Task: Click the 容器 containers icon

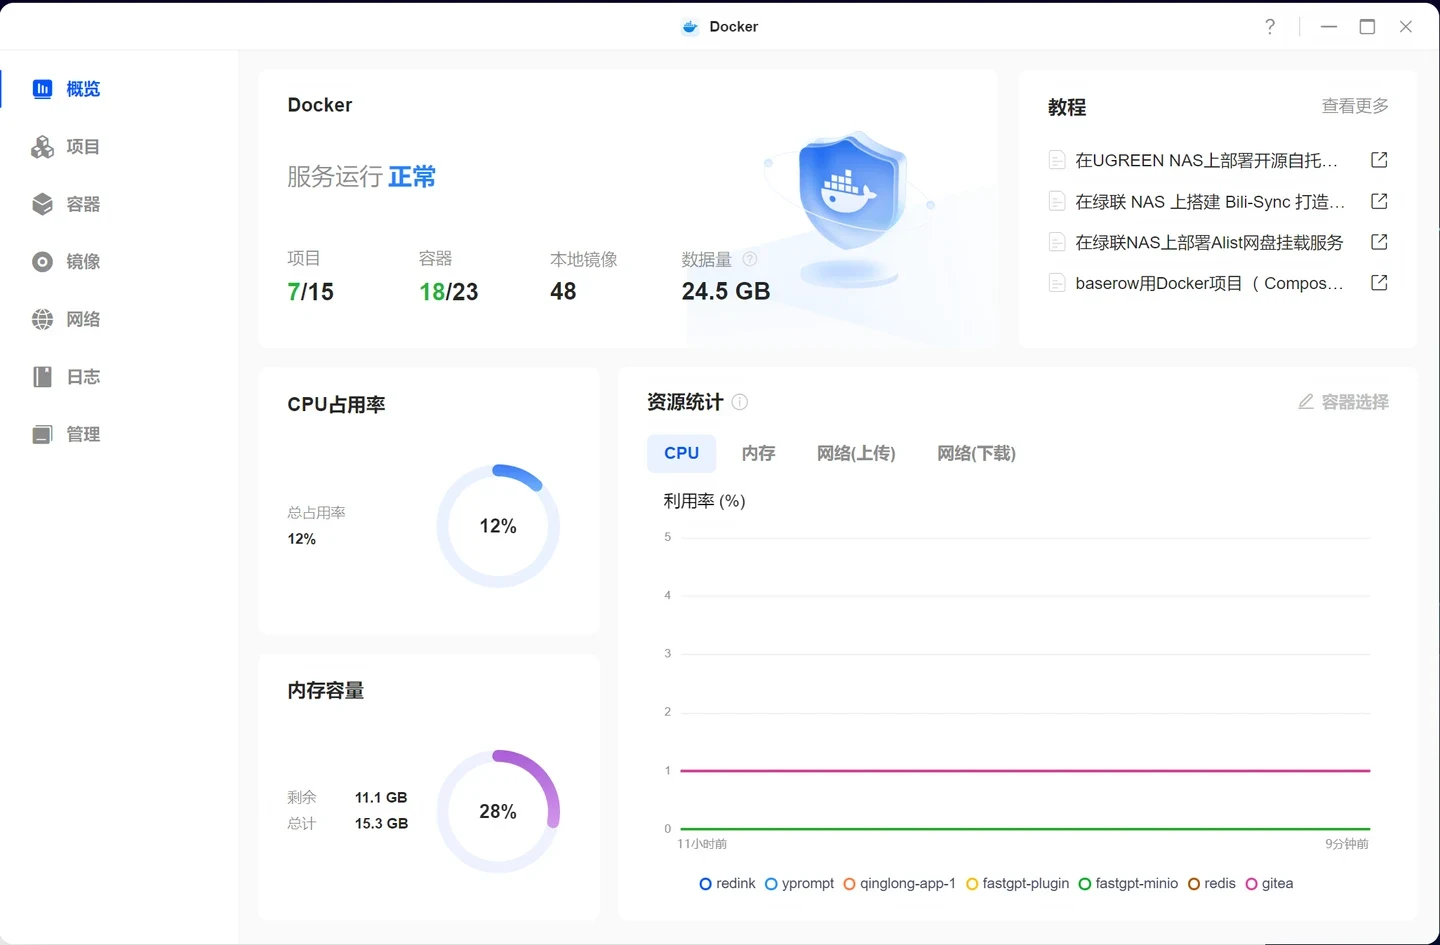Action: pos(42,204)
